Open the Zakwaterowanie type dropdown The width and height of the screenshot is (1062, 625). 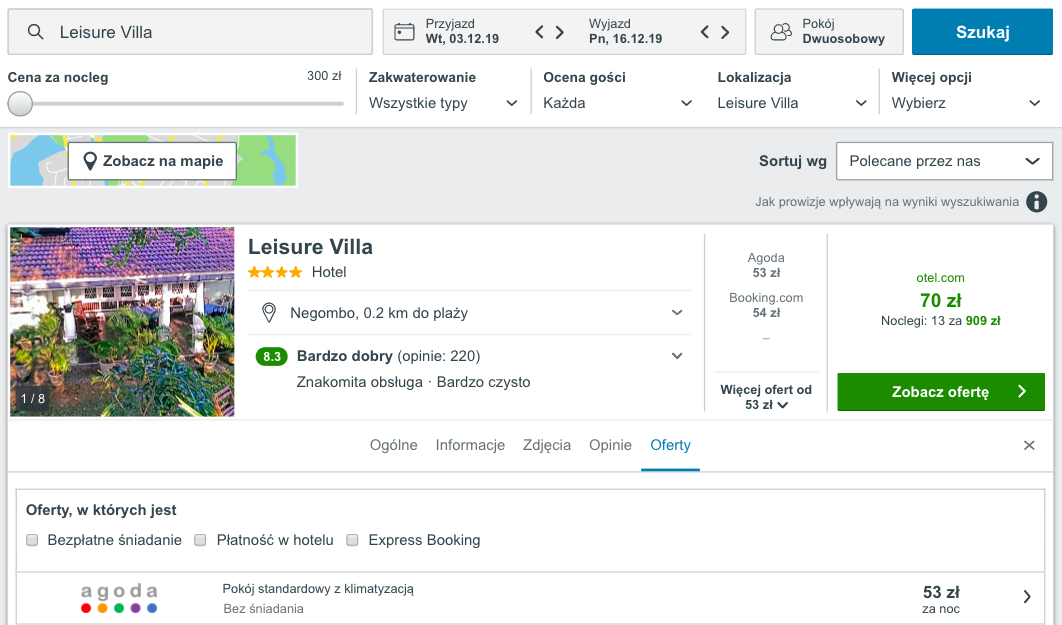[x=443, y=103]
